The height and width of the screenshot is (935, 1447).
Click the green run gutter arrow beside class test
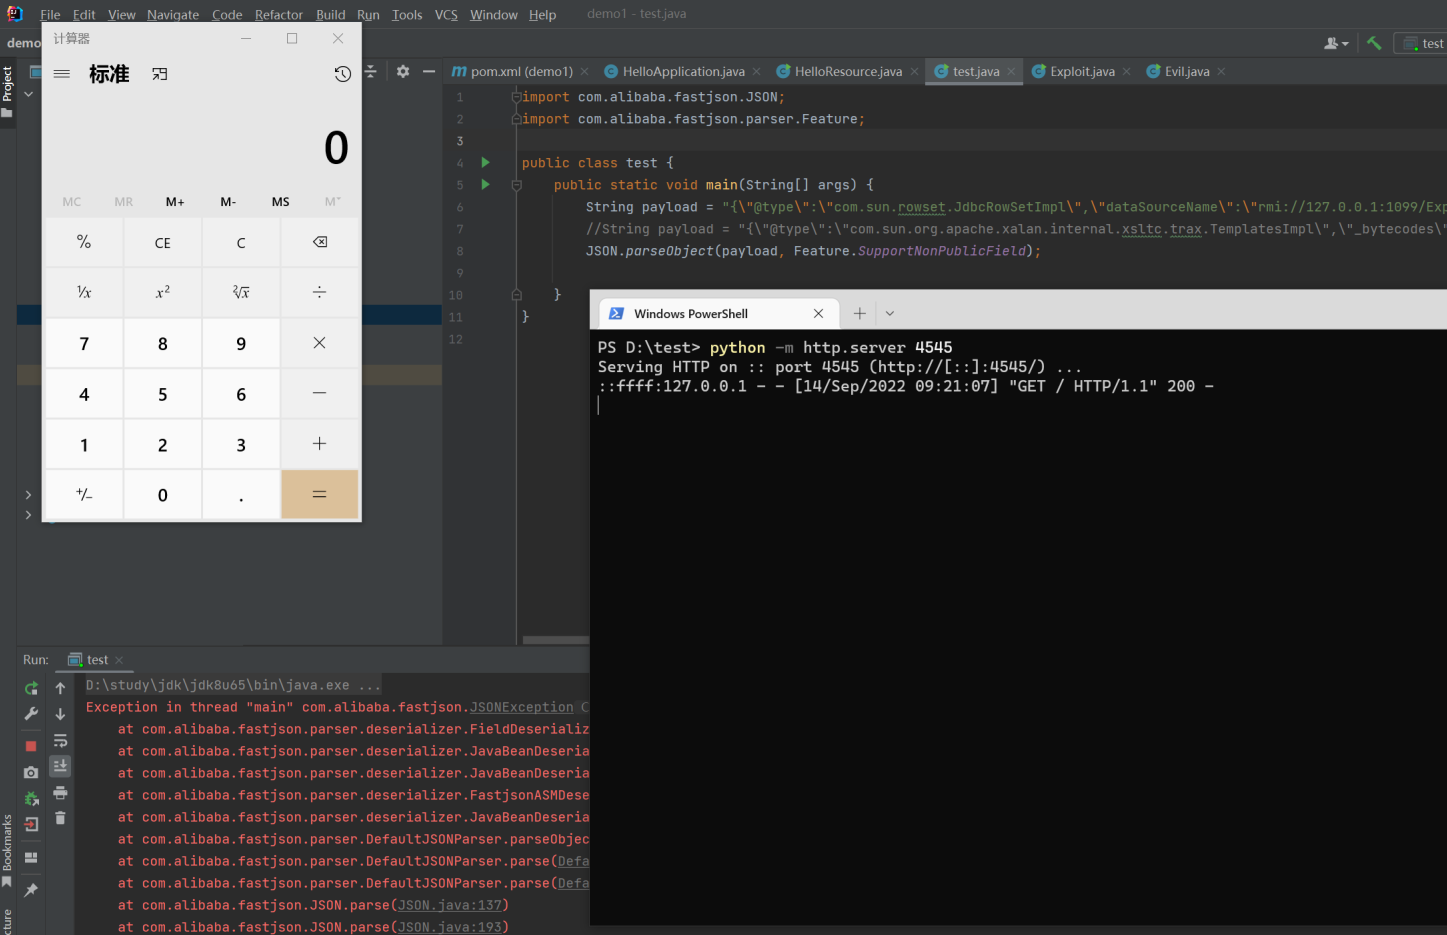pyautogui.click(x=485, y=162)
